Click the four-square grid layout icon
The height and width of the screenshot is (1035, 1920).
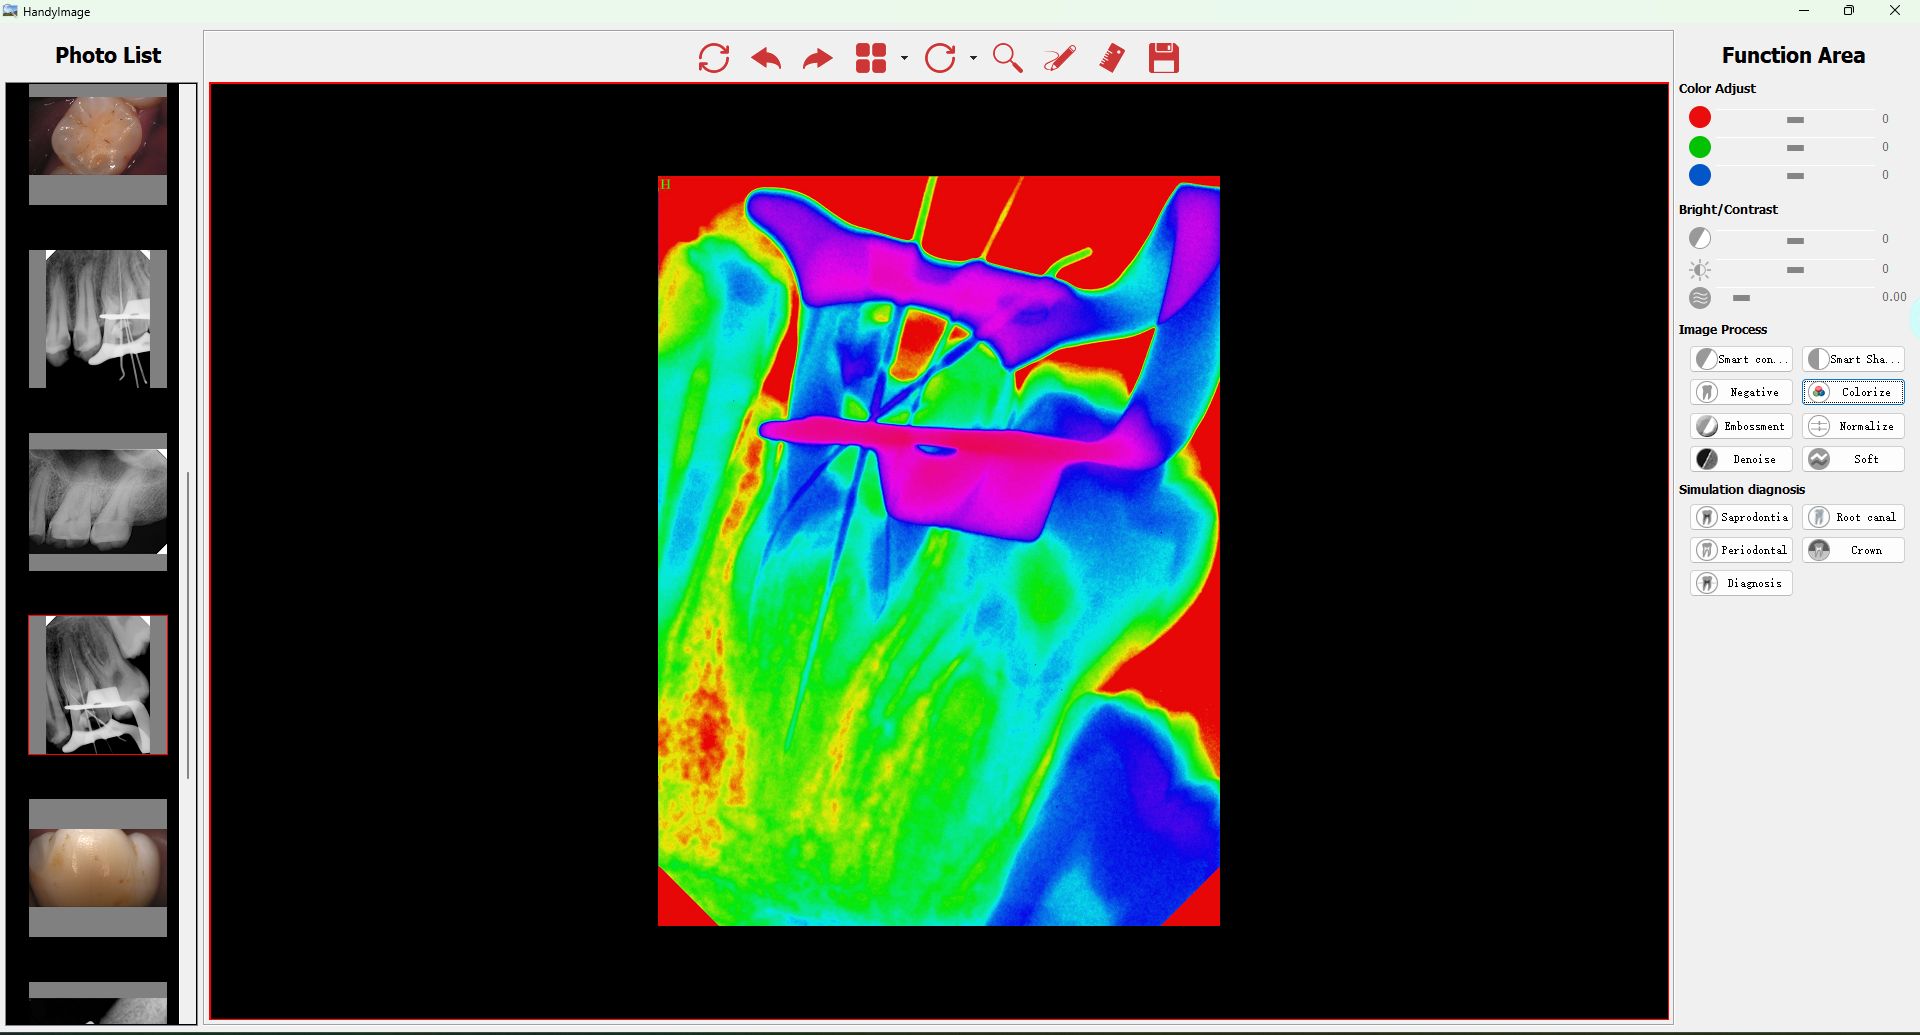point(871,58)
